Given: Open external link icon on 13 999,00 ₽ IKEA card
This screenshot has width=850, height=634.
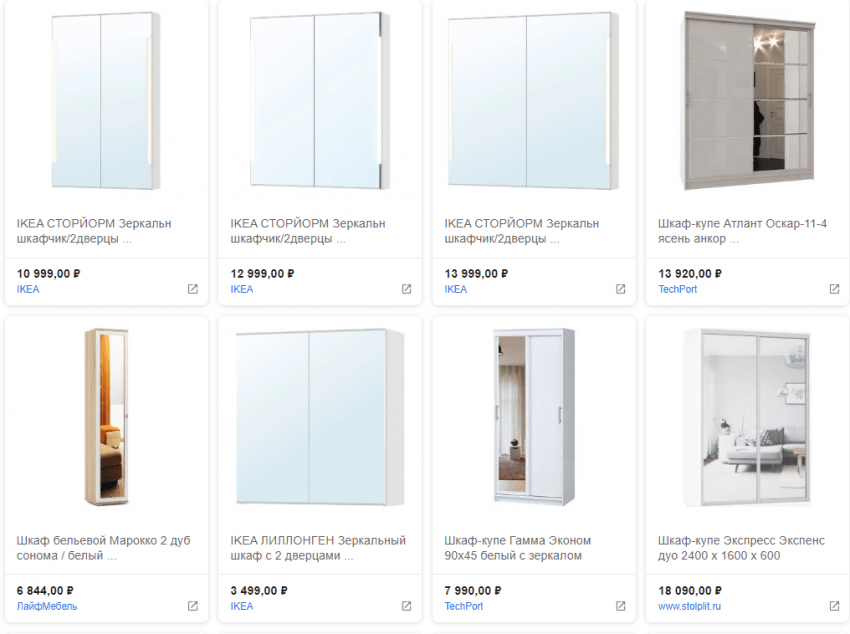Looking at the screenshot, I should (620, 289).
